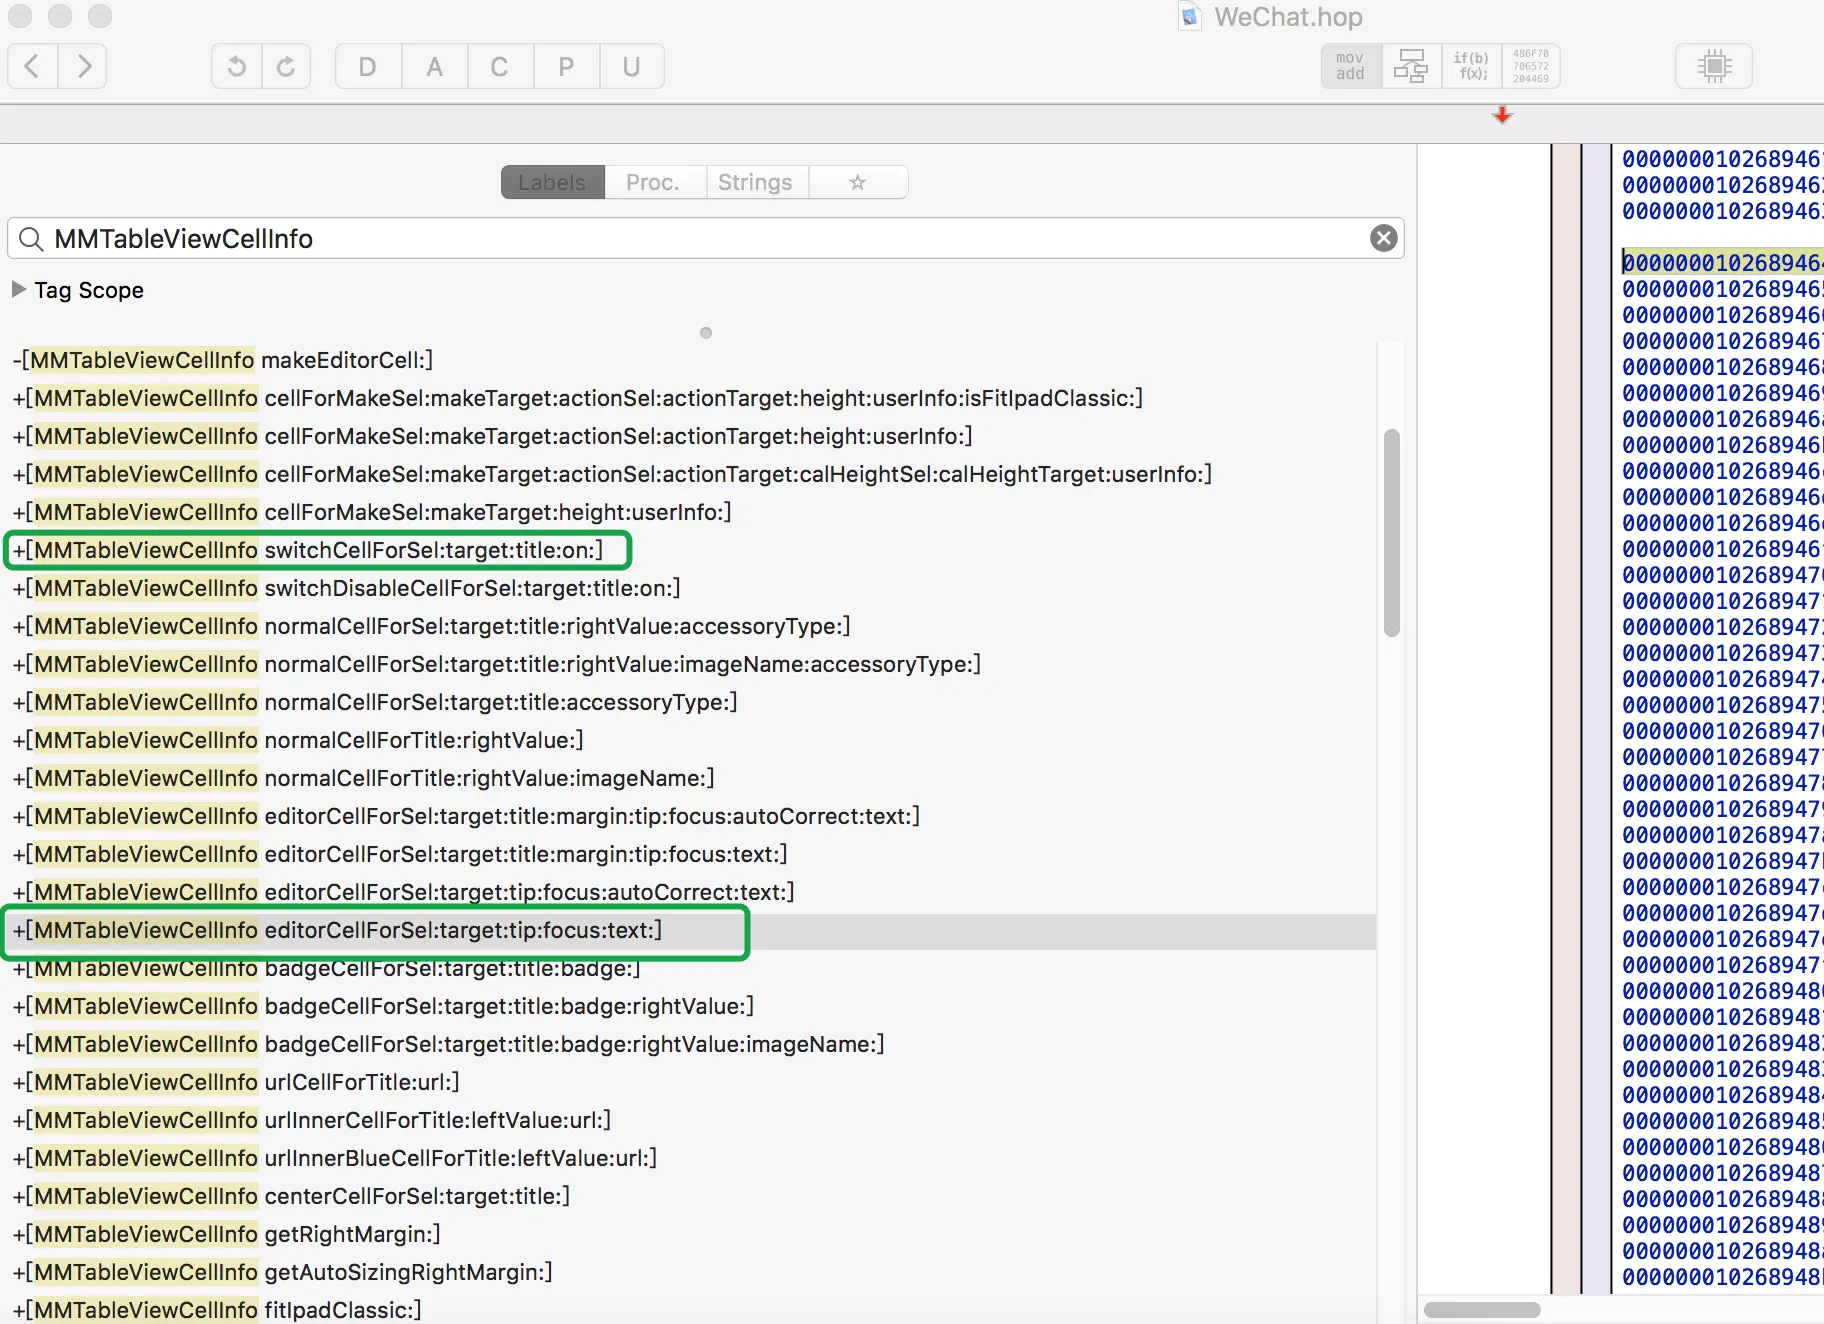Switch to hexadecimal view icon
This screenshot has width=1824, height=1324.
coord(1531,67)
